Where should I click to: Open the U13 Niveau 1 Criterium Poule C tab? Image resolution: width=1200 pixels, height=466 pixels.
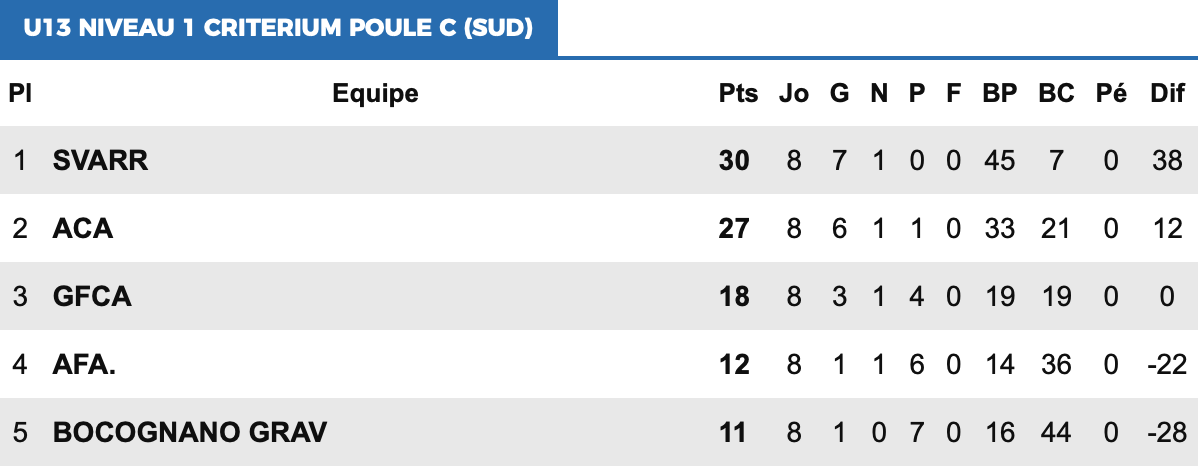point(279,28)
